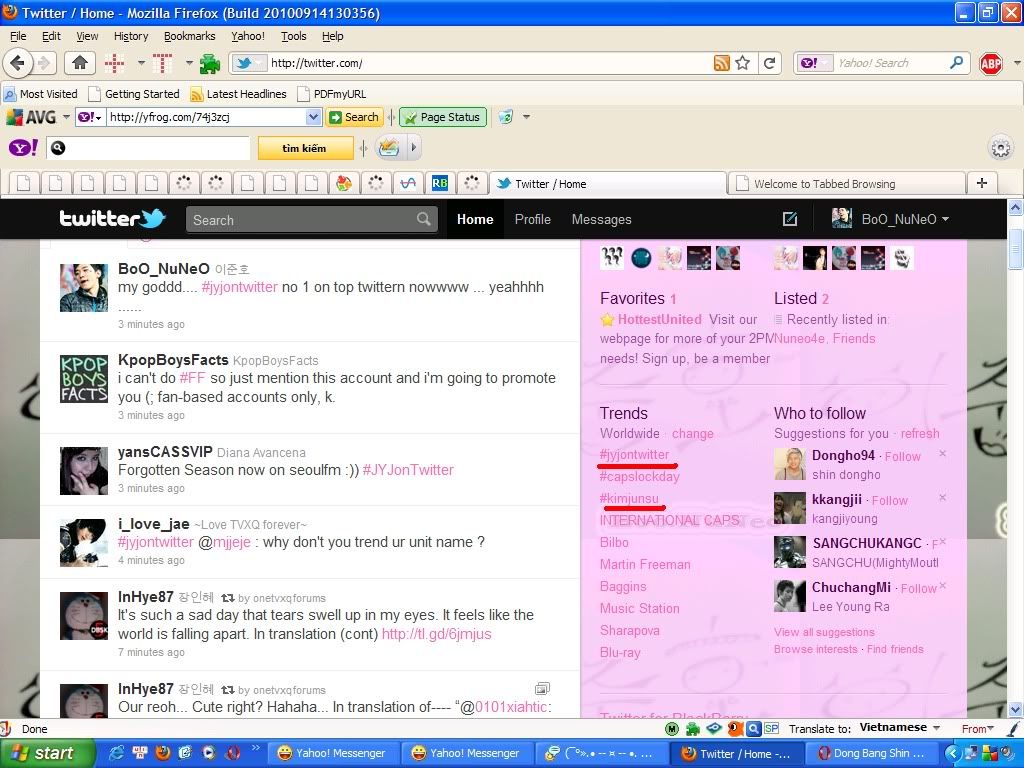
Task: Switch to the RB favicon tab
Action: (x=440, y=184)
